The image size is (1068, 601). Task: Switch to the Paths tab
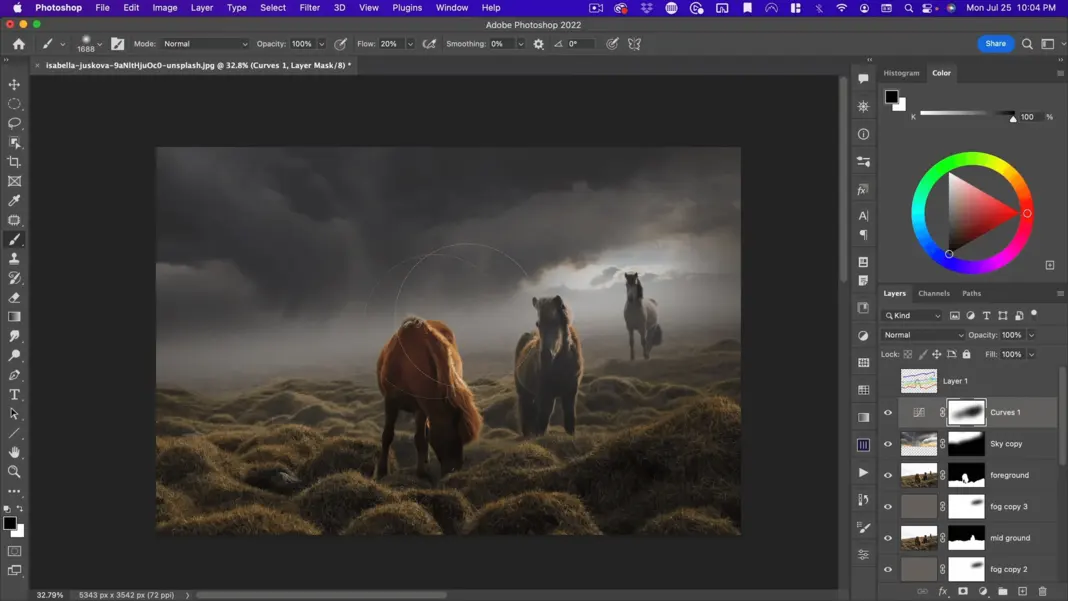point(971,294)
